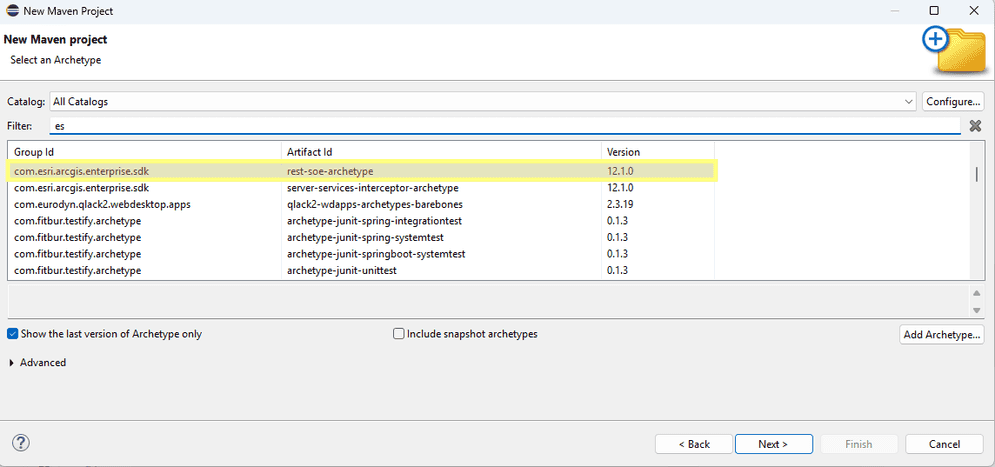This screenshot has width=995, height=467.
Task: Sort by the Version column header
Action: coord(657,152)
